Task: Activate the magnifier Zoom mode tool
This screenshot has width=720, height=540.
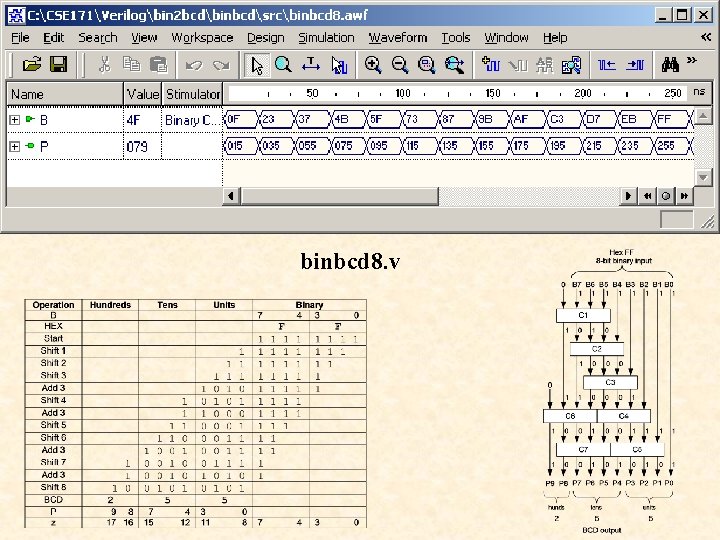Action: pyautogui.click(x=283, y=65)
